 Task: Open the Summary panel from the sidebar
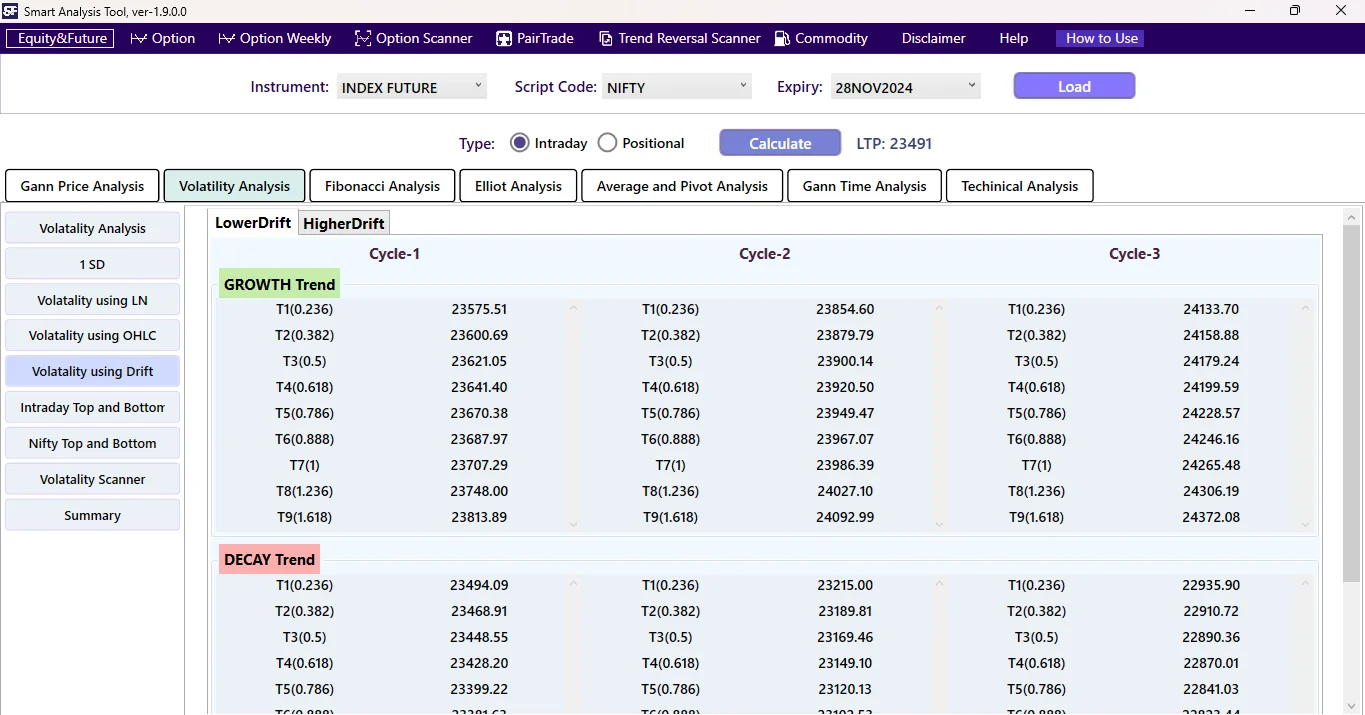92,514
